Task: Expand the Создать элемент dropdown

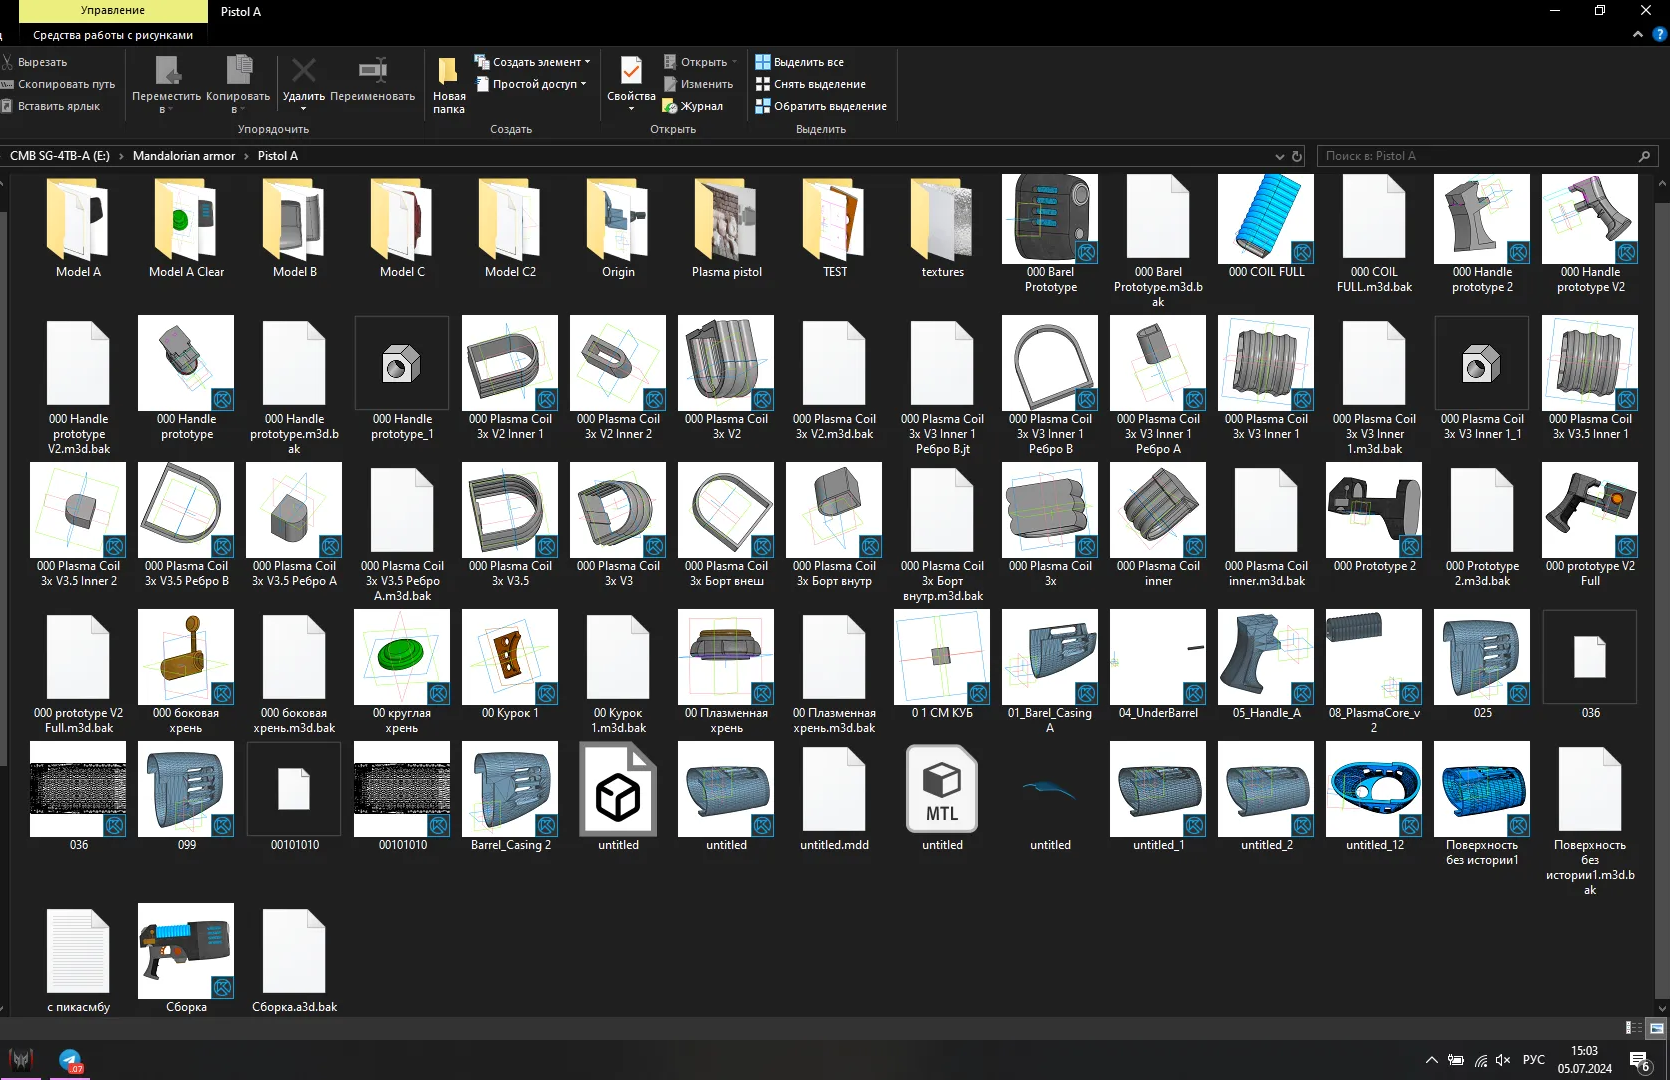Action: 532,62
